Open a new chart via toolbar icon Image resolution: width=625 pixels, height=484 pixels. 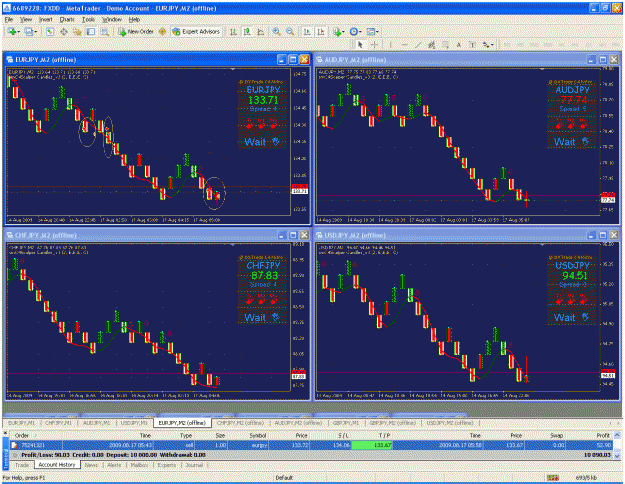11,31
